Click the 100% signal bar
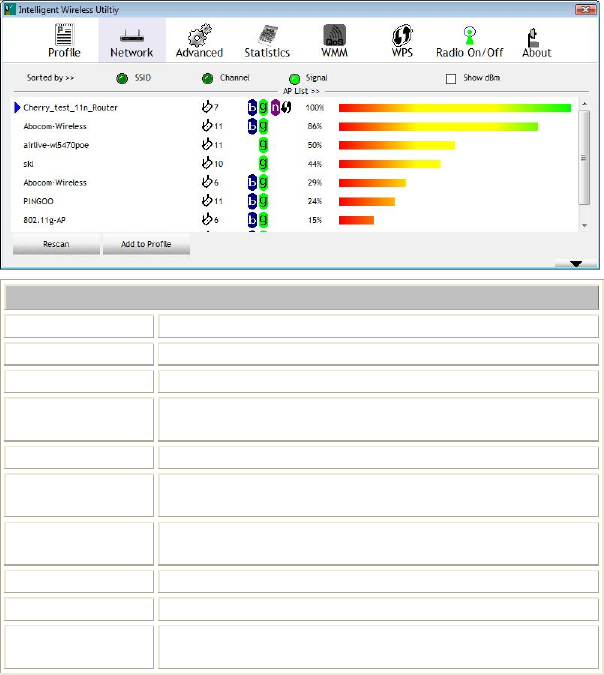Image resolution: width=604 pixels, height=675 pixels. tap(455, 108)
